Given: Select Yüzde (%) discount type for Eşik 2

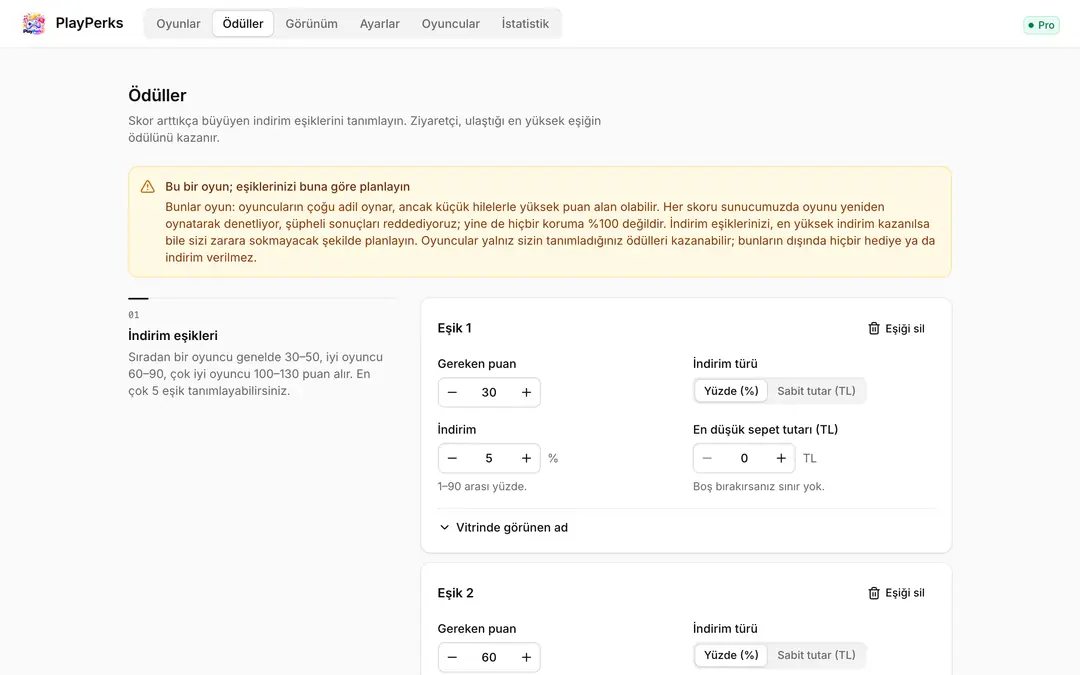Looking at the screenshot, I should tap(731, 656).
